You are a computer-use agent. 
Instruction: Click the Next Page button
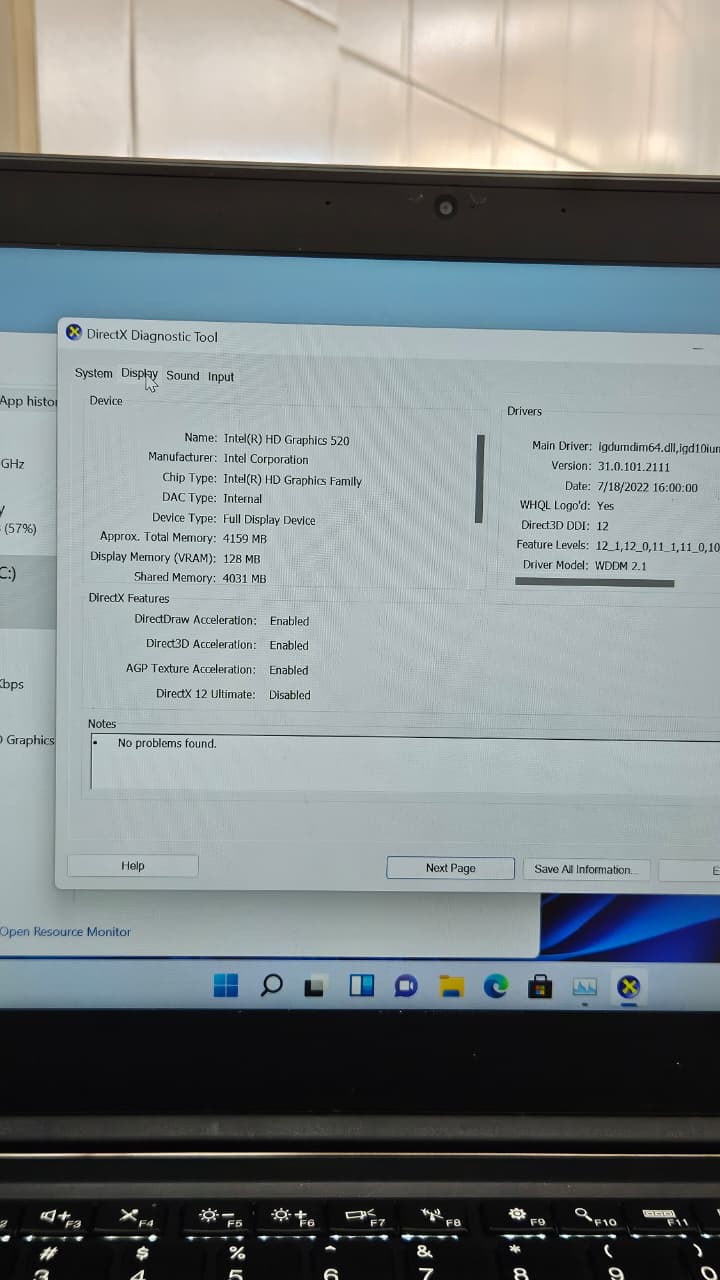[x=450, y=868]
